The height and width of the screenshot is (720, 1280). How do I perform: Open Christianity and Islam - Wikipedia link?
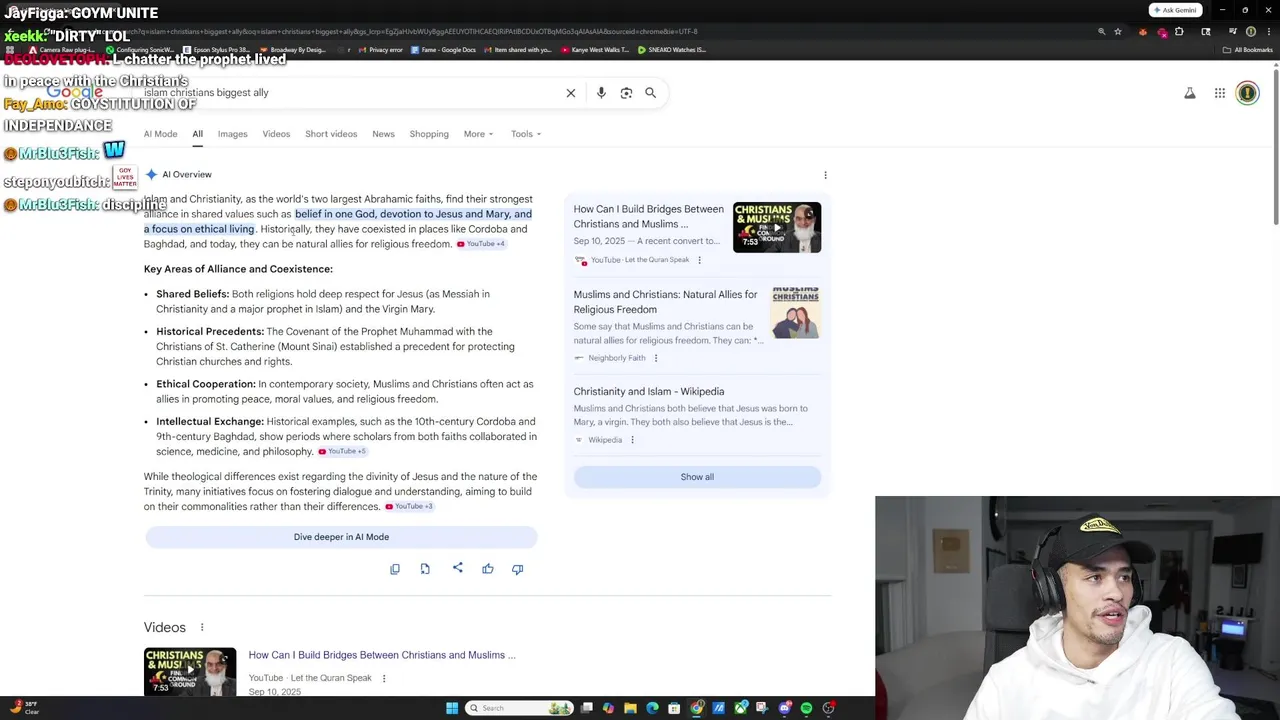[649, 392]
